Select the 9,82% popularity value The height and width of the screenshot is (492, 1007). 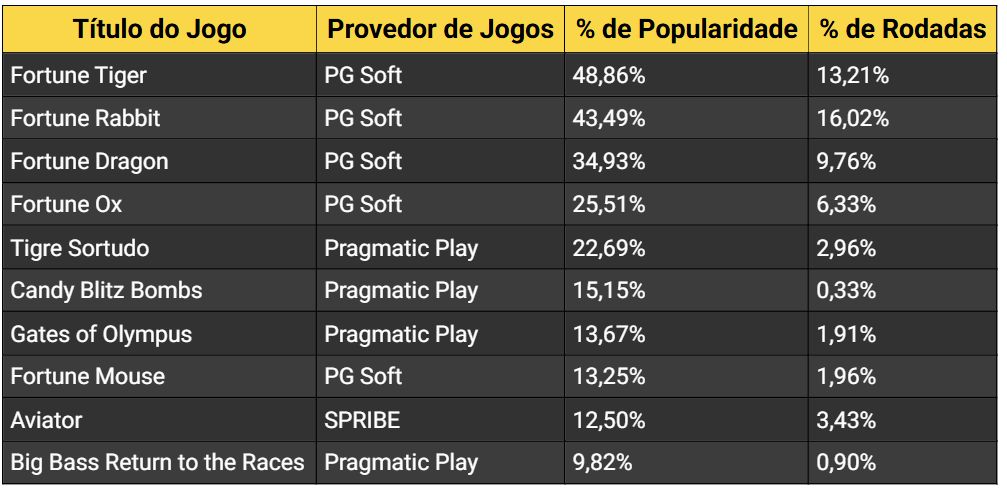click(x=602, y=462)
